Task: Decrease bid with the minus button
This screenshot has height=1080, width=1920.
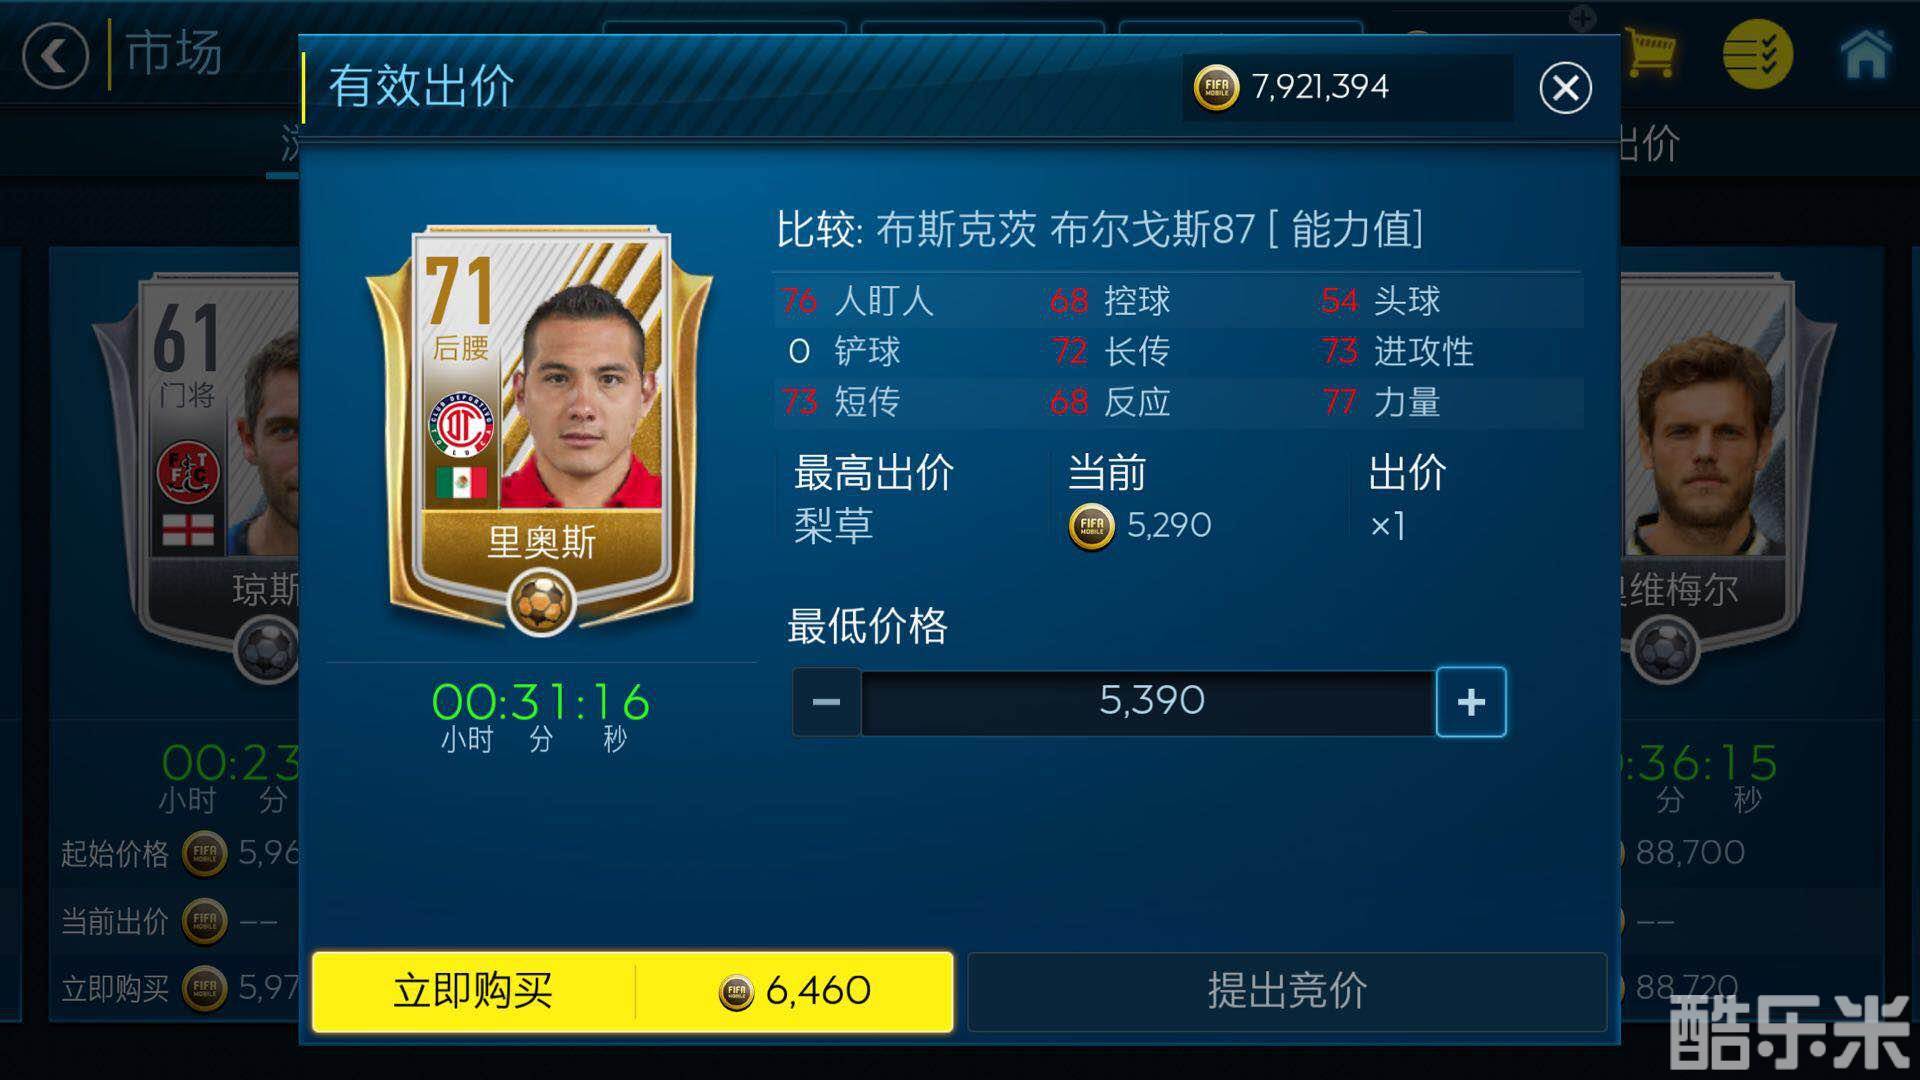Action: click(x=826, y=702)
